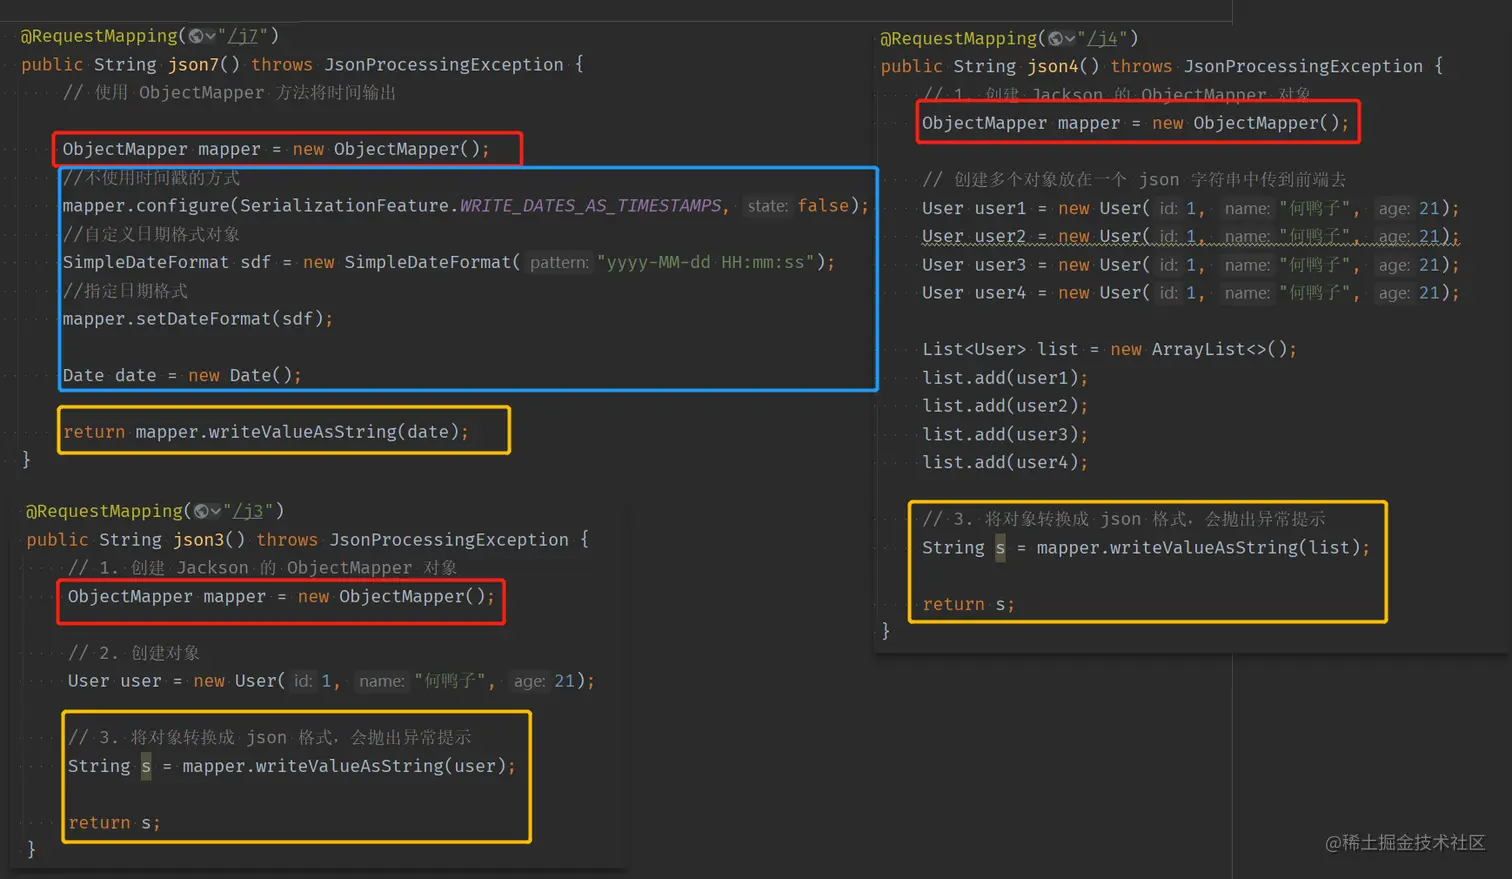Click the "sdf" variable in the SimpleDateFormat declaration
This screenshot has width=1512, height=879.
click(x=255, y=262)
